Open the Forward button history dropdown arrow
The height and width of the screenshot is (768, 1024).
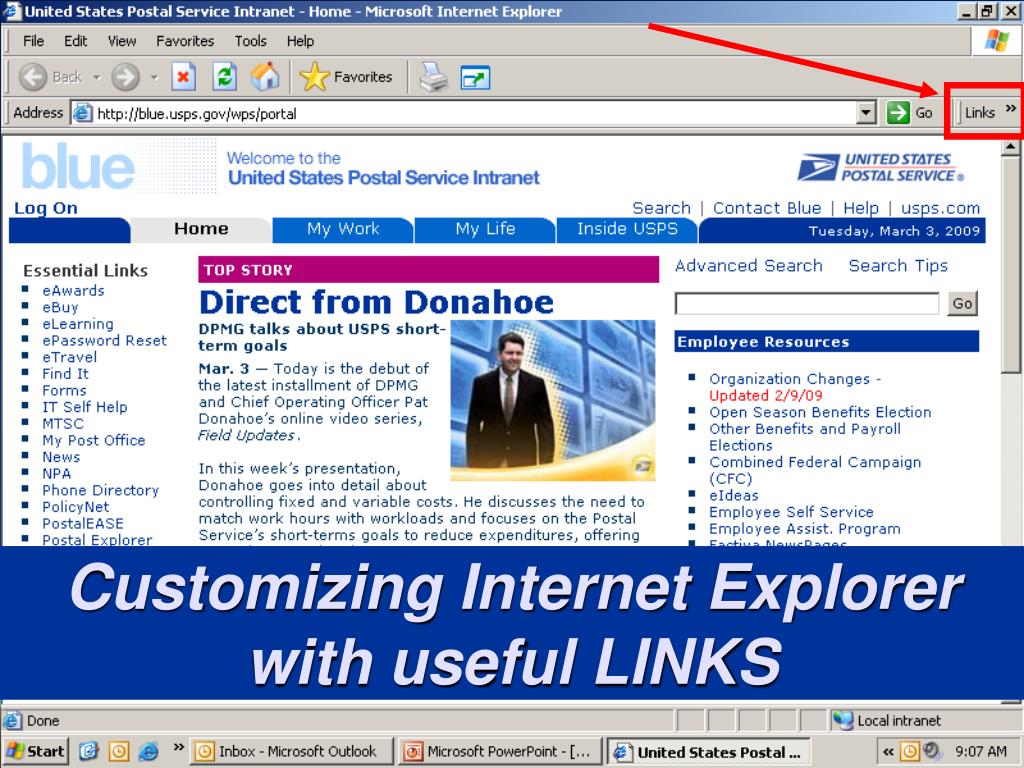[154, 77]
